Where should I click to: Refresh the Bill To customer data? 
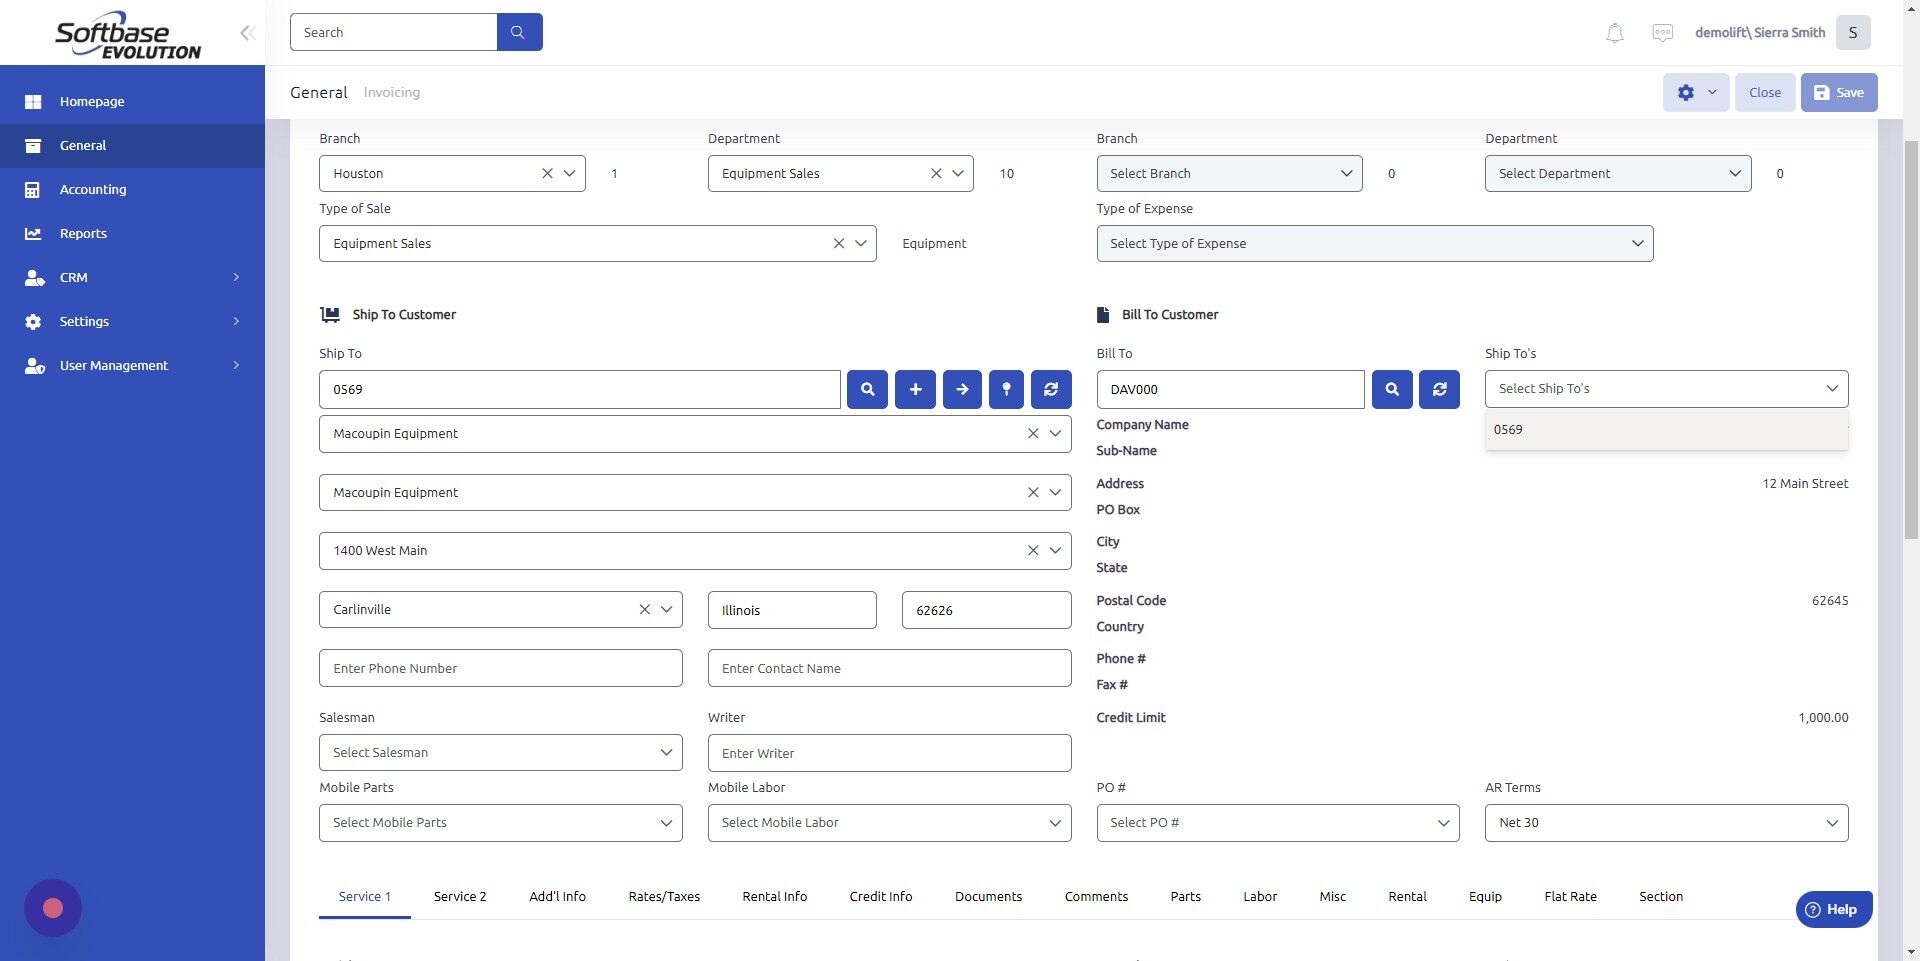pyautogui.click(x=1439, y=389)
